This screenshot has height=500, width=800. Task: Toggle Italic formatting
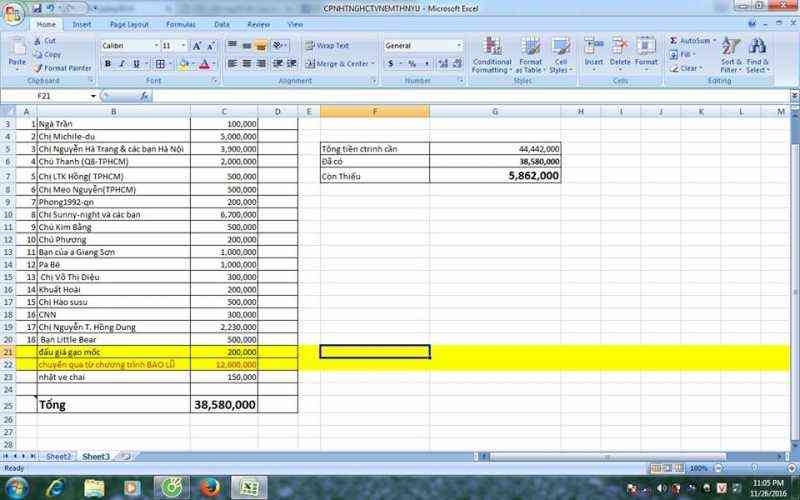pyautogui.click(x=122, y=64)
